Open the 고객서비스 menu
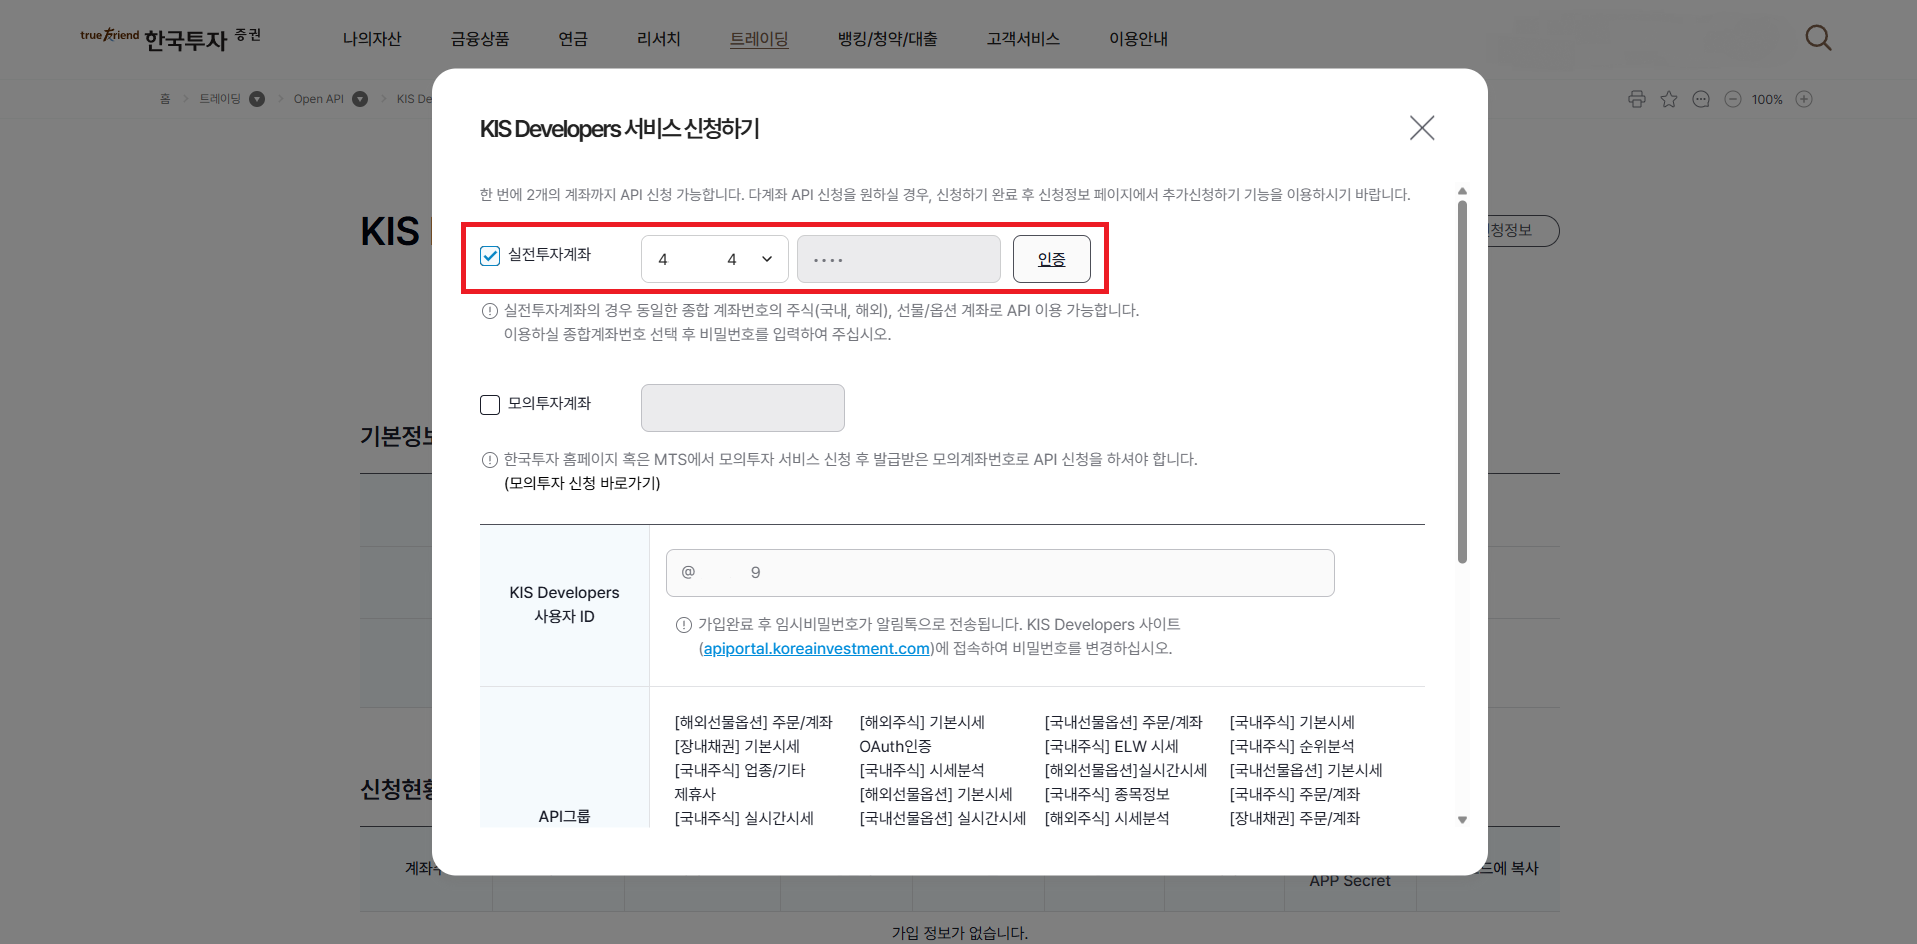The width and height of the screenshot is (1917, 944). [x=1023, y=39]
